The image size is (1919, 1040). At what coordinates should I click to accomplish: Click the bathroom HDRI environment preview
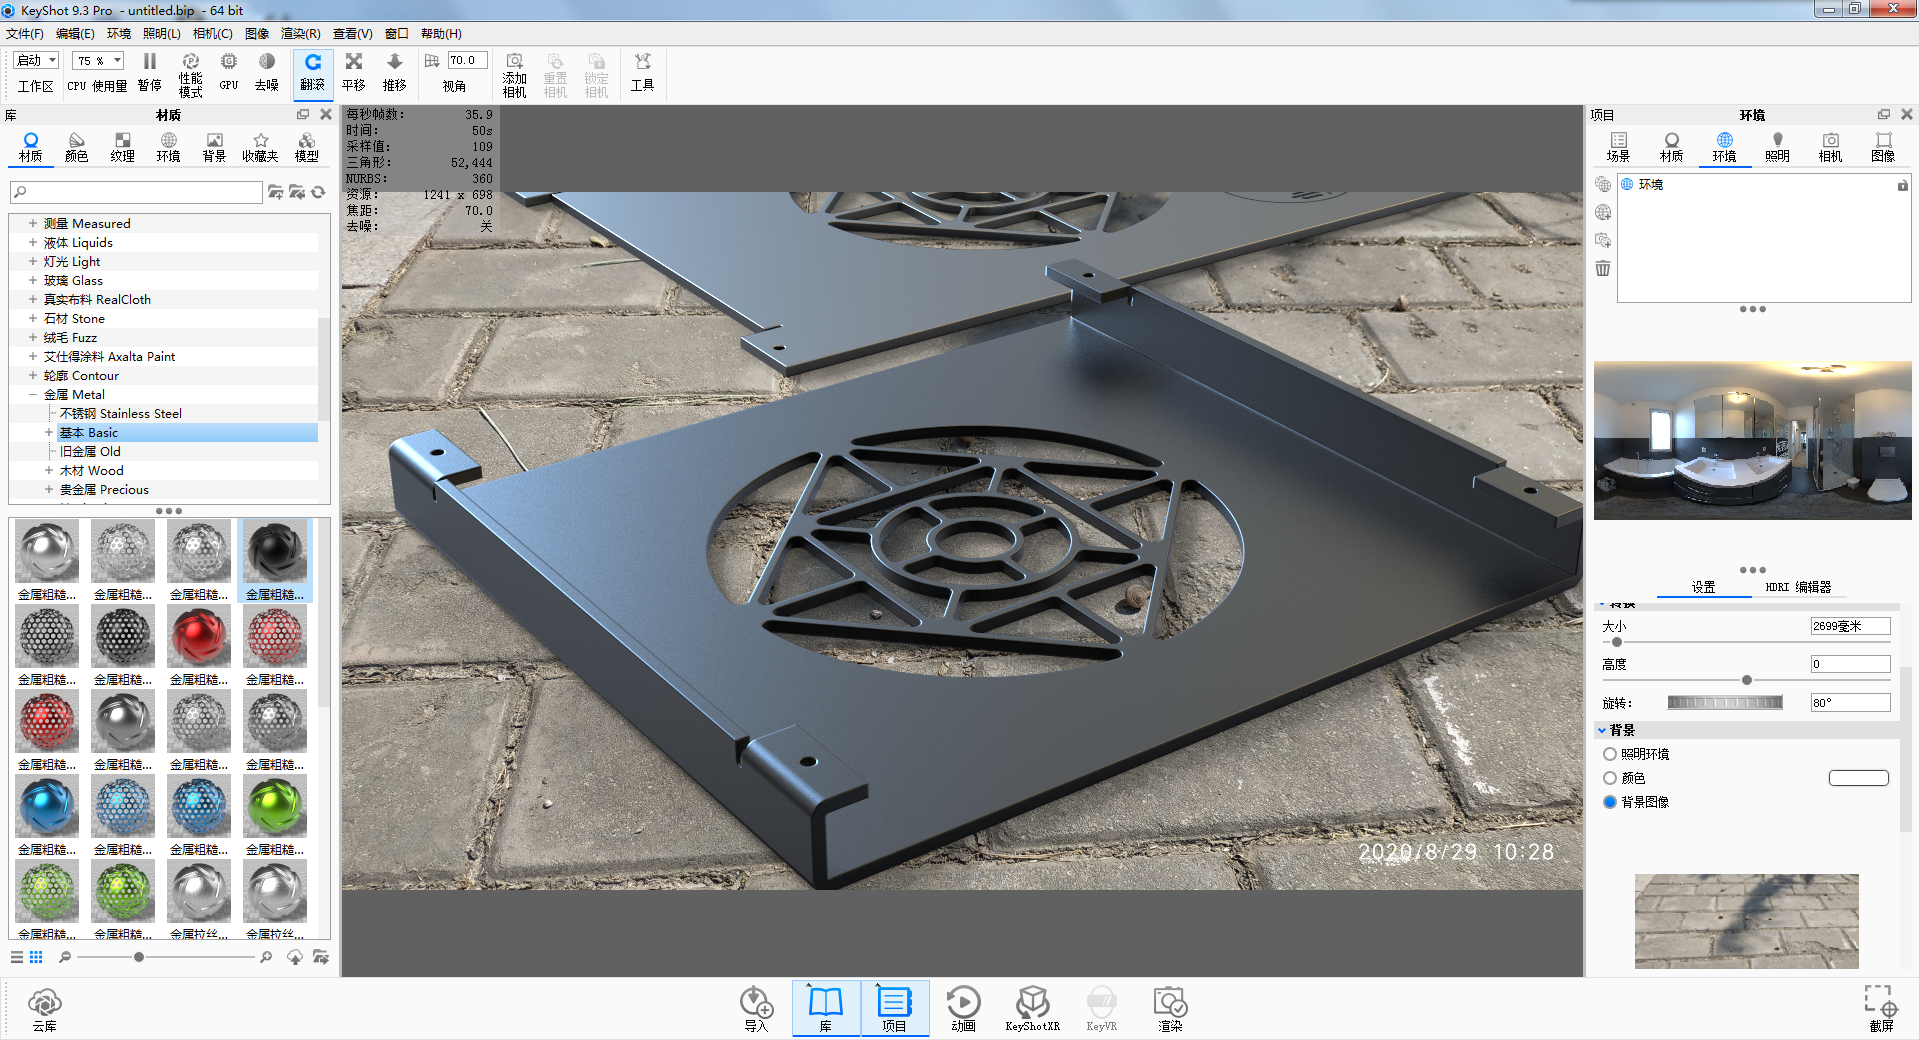tap(1752, 440)
